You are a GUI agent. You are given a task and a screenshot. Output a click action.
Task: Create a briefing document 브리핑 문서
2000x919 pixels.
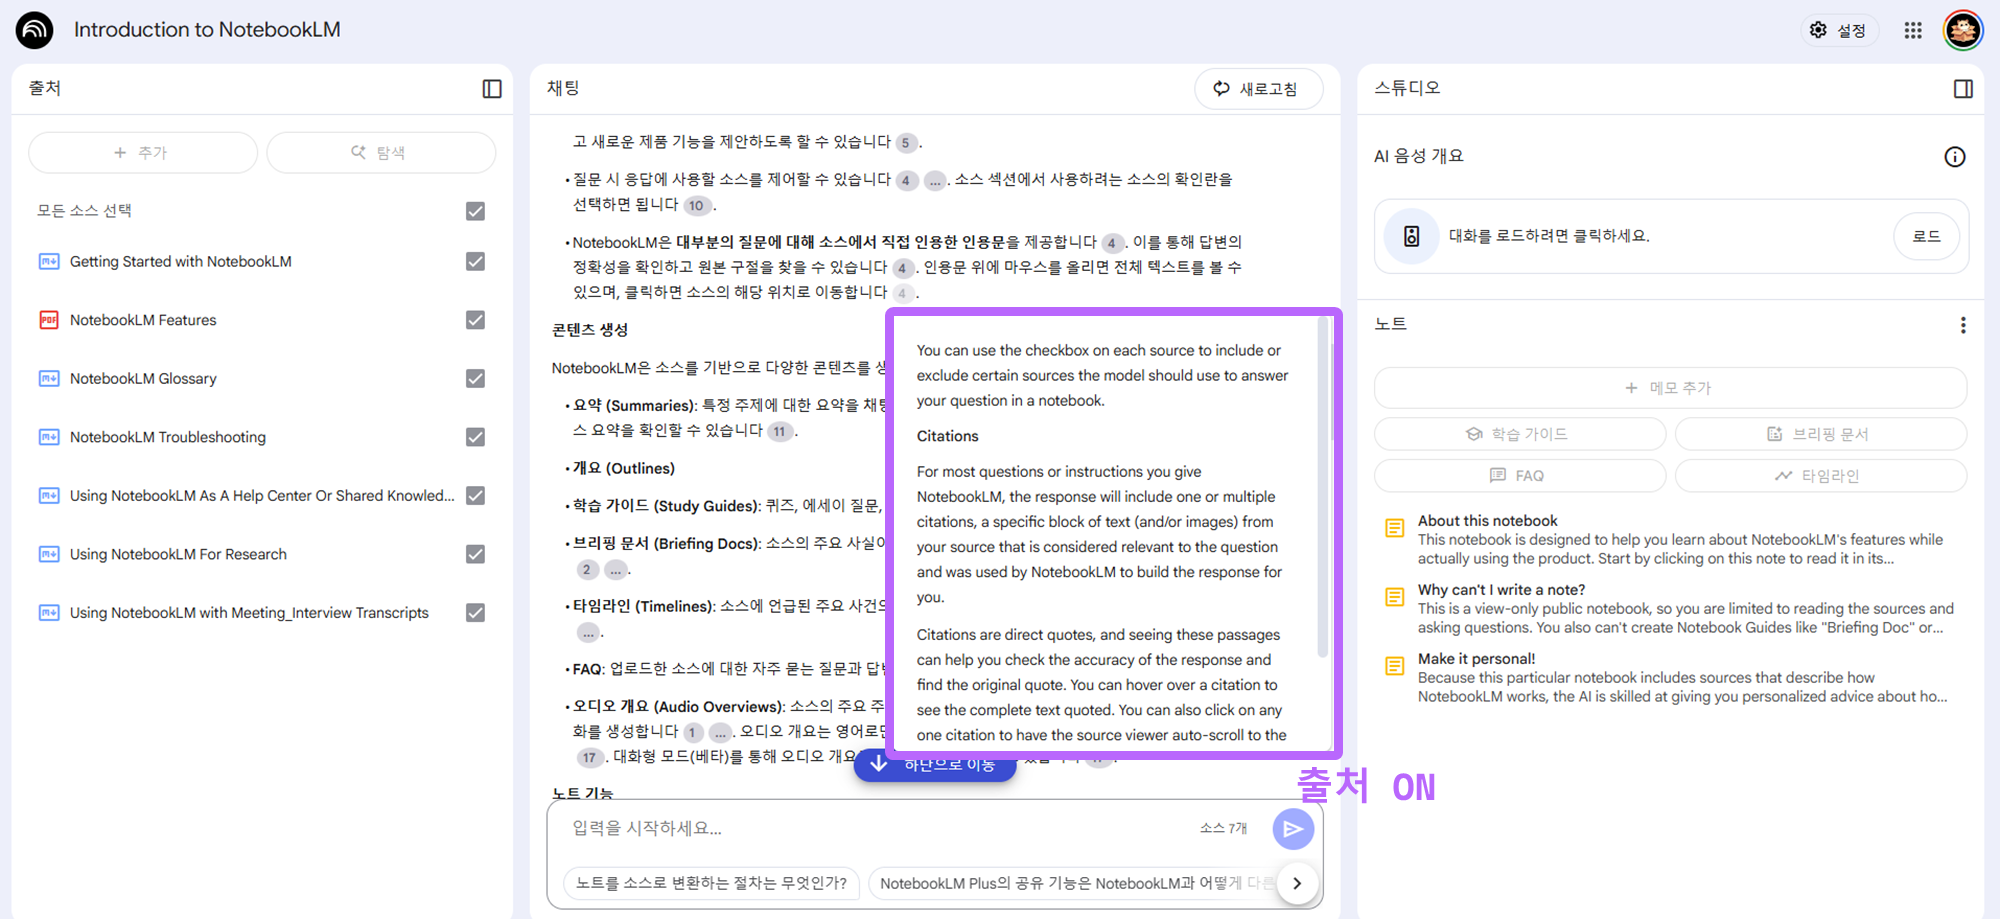point(1820,434)
